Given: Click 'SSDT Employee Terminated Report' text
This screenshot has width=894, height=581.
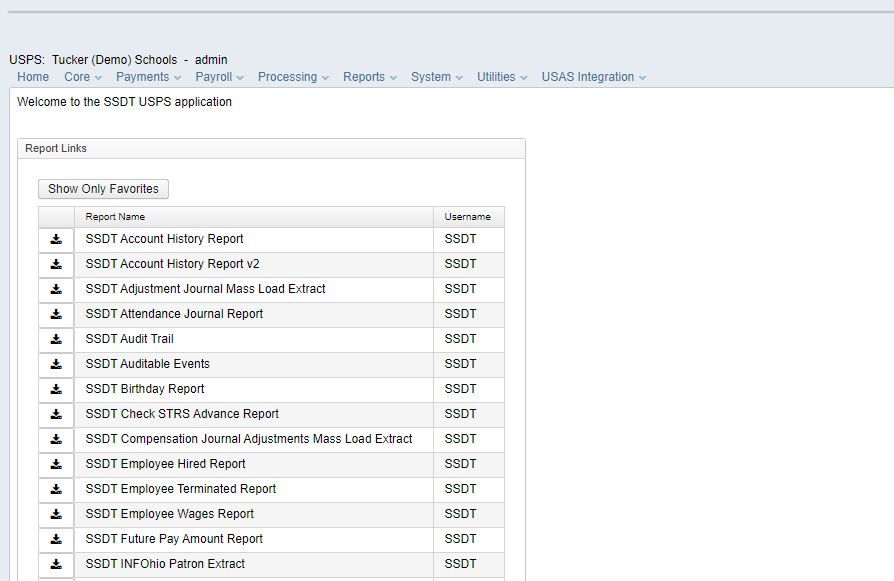Looking at the screenshot, I should [x=181, y=489].
